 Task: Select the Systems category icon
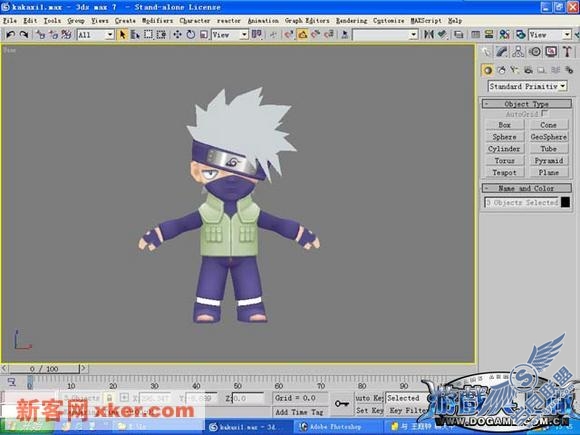click(x=569, y=70)
